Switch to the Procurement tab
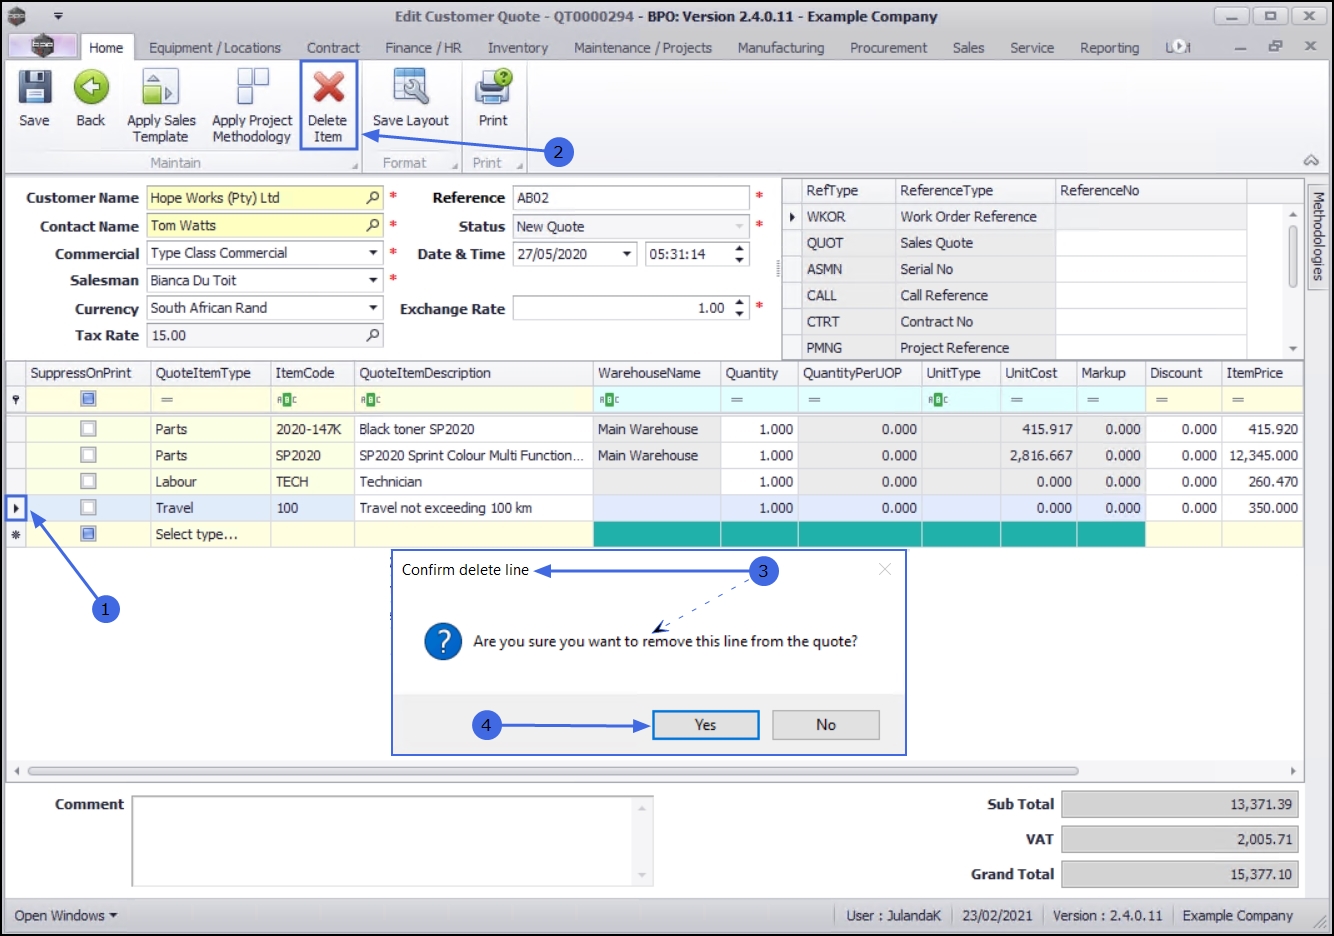 pos(888,48)
